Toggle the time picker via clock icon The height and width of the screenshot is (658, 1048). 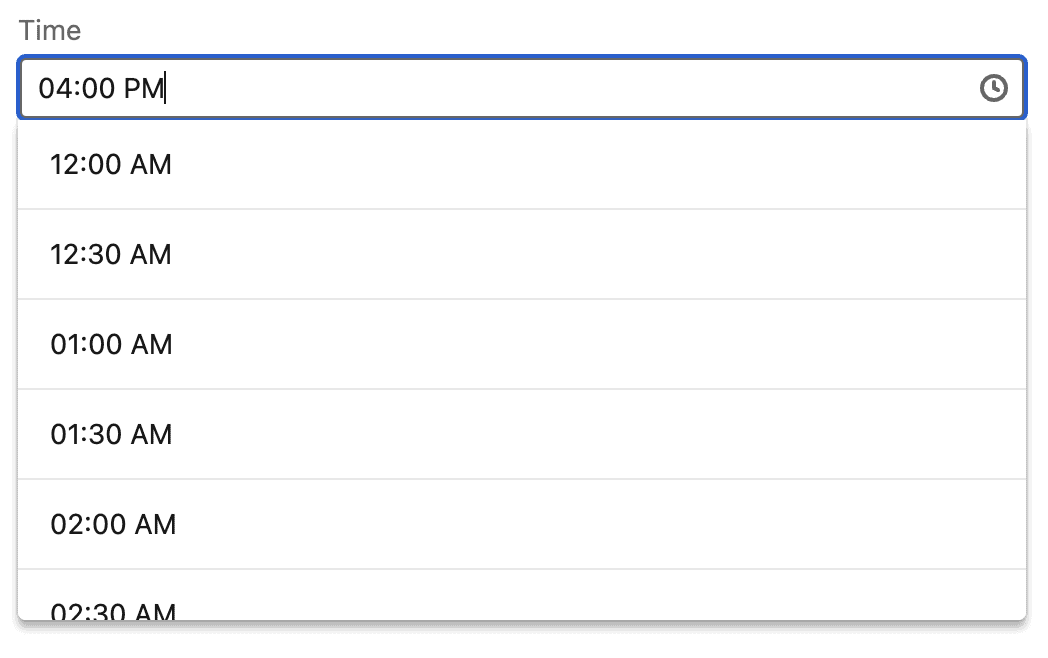point(993,88)
